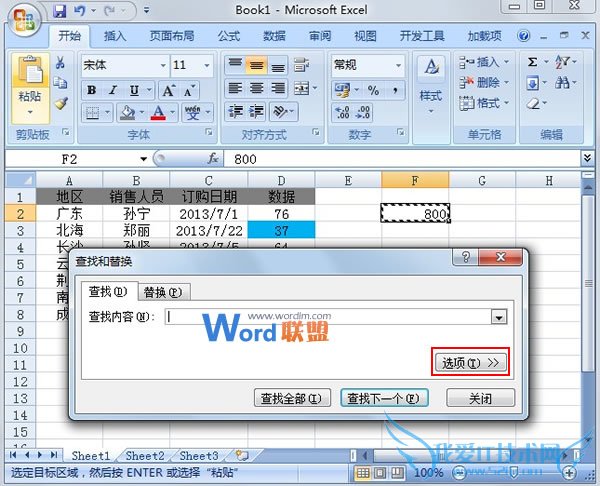The image size is (600, 486).
Task: Save the workbook with the floppy icon
Action: point(59,10)
